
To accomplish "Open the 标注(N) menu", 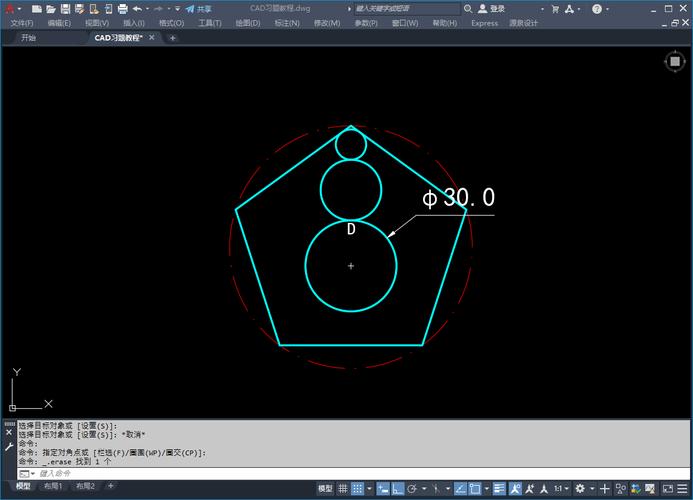I will (287, 23).
